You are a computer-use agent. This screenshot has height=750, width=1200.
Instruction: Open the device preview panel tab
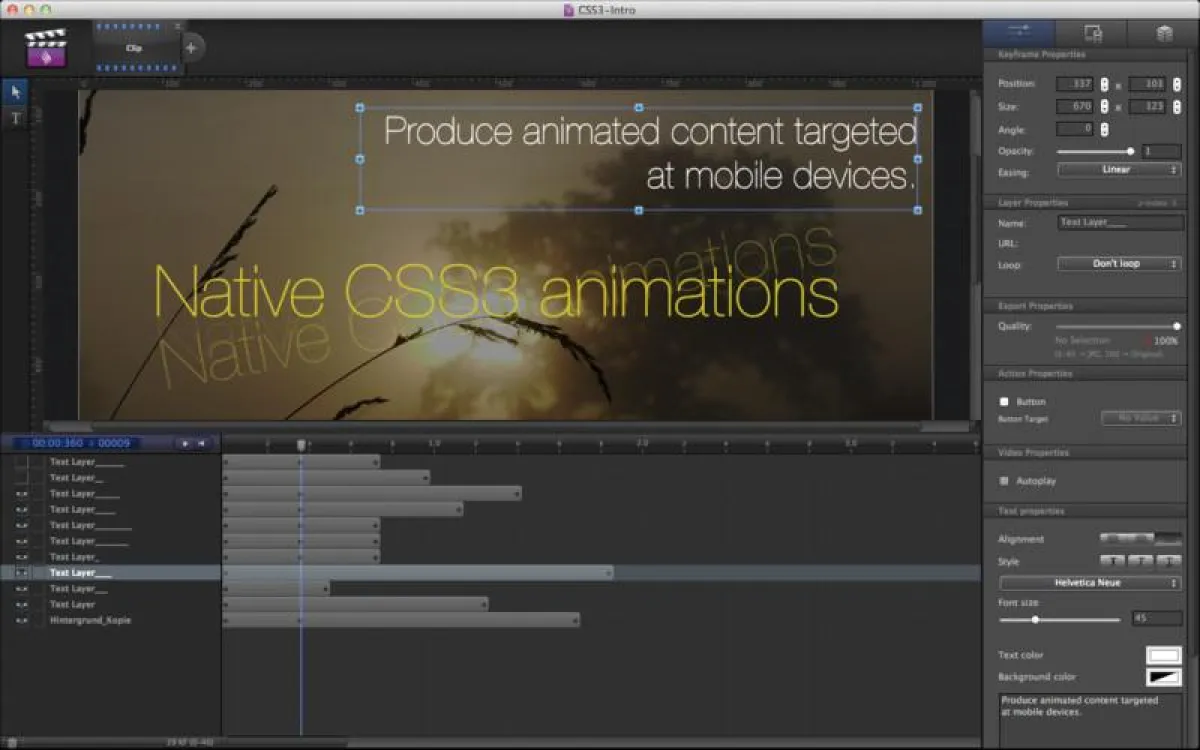tap(1092, 33)
